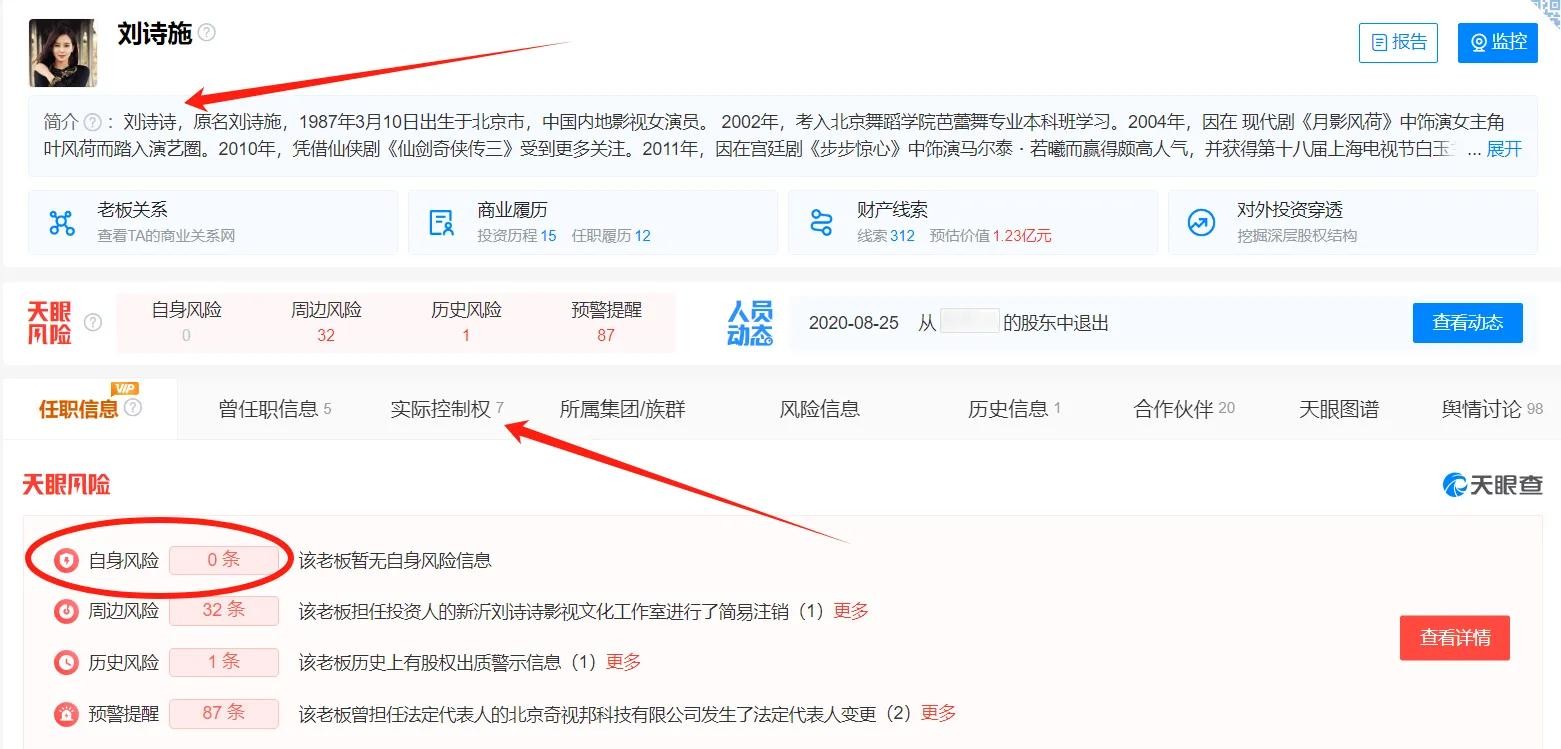Viewport: 1561px width, 749px height.
Task: Click the 自身风险 shield icon in list
Action: click(66, 560)
